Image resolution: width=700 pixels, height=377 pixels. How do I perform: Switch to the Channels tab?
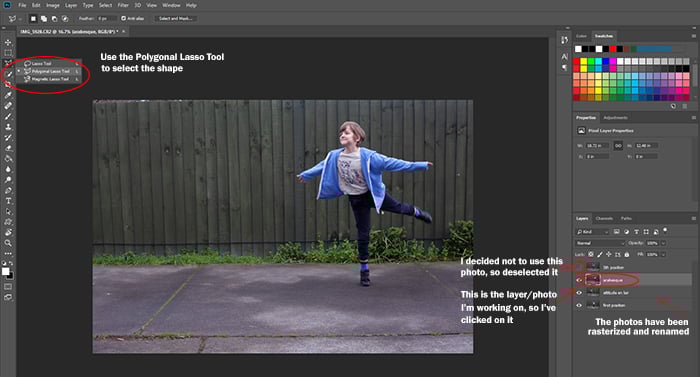(604, 218)
